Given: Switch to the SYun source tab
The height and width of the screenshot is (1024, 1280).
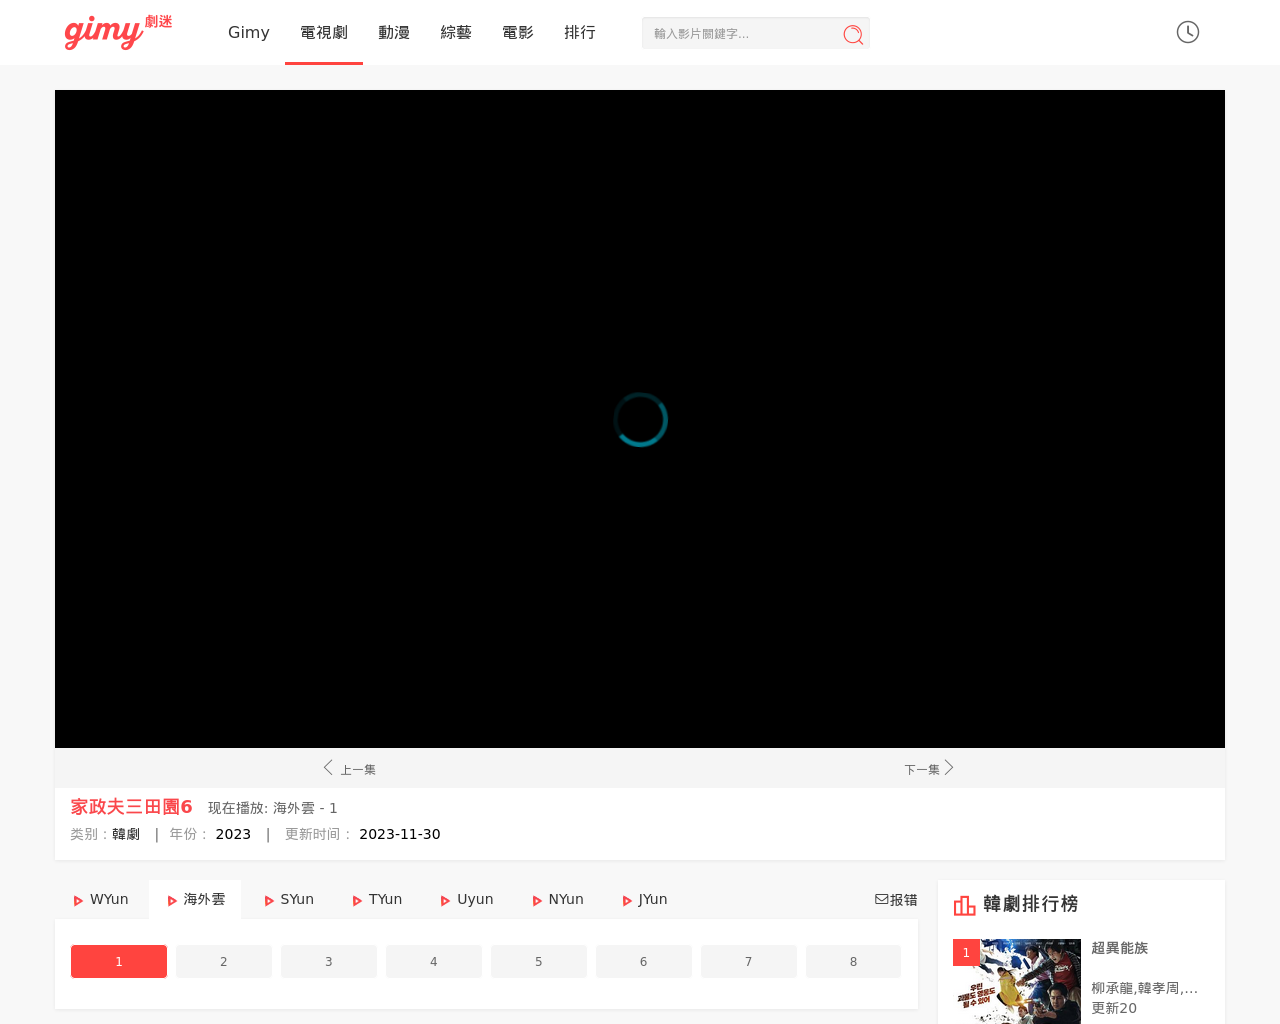Looking at the screenshot, I should tap(289, 899).
